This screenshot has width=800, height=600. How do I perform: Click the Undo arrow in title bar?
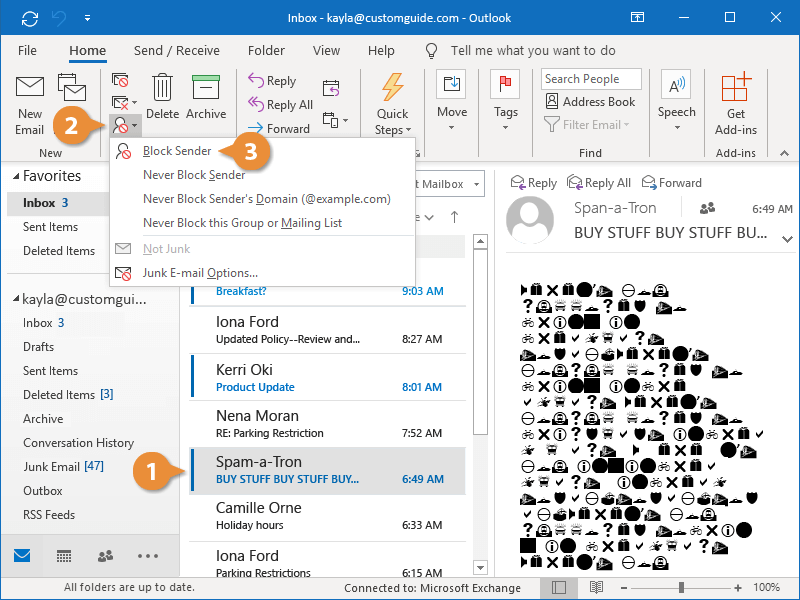point(59,19)
